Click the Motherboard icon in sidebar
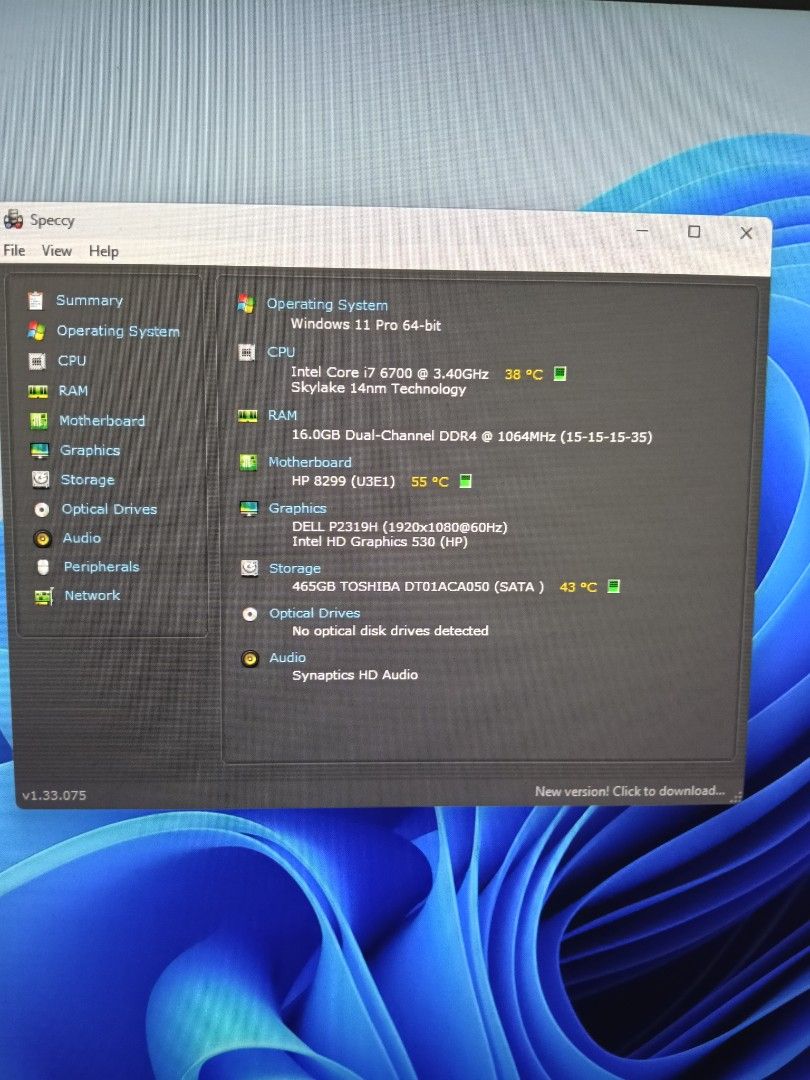Viewport: 810px width, 1080px height. coord(39,421)
